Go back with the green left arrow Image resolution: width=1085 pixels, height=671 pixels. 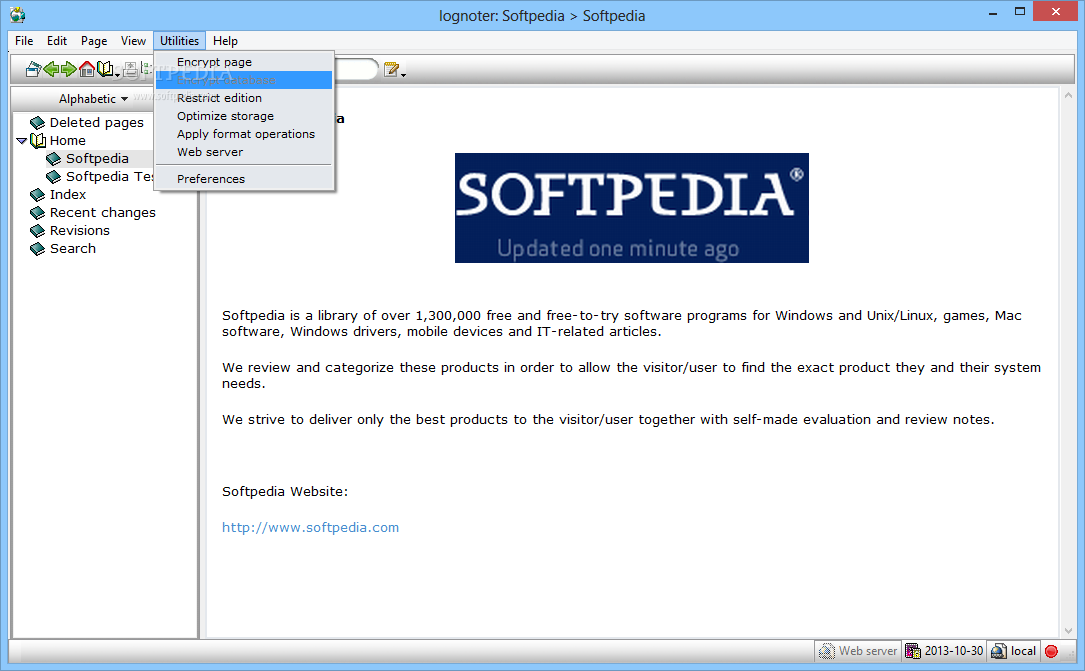click(51, 69)
